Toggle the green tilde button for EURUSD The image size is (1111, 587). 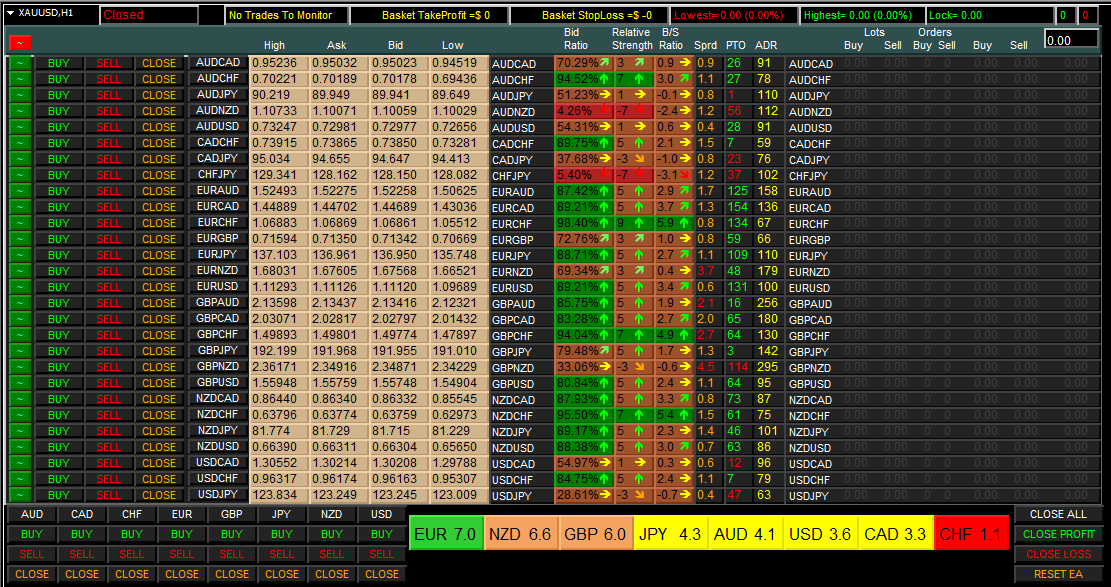(21, 286)
